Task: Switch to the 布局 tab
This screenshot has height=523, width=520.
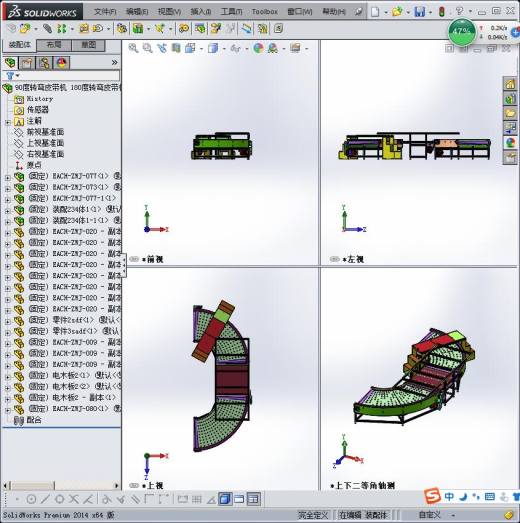Action: [x=54, y=45]
